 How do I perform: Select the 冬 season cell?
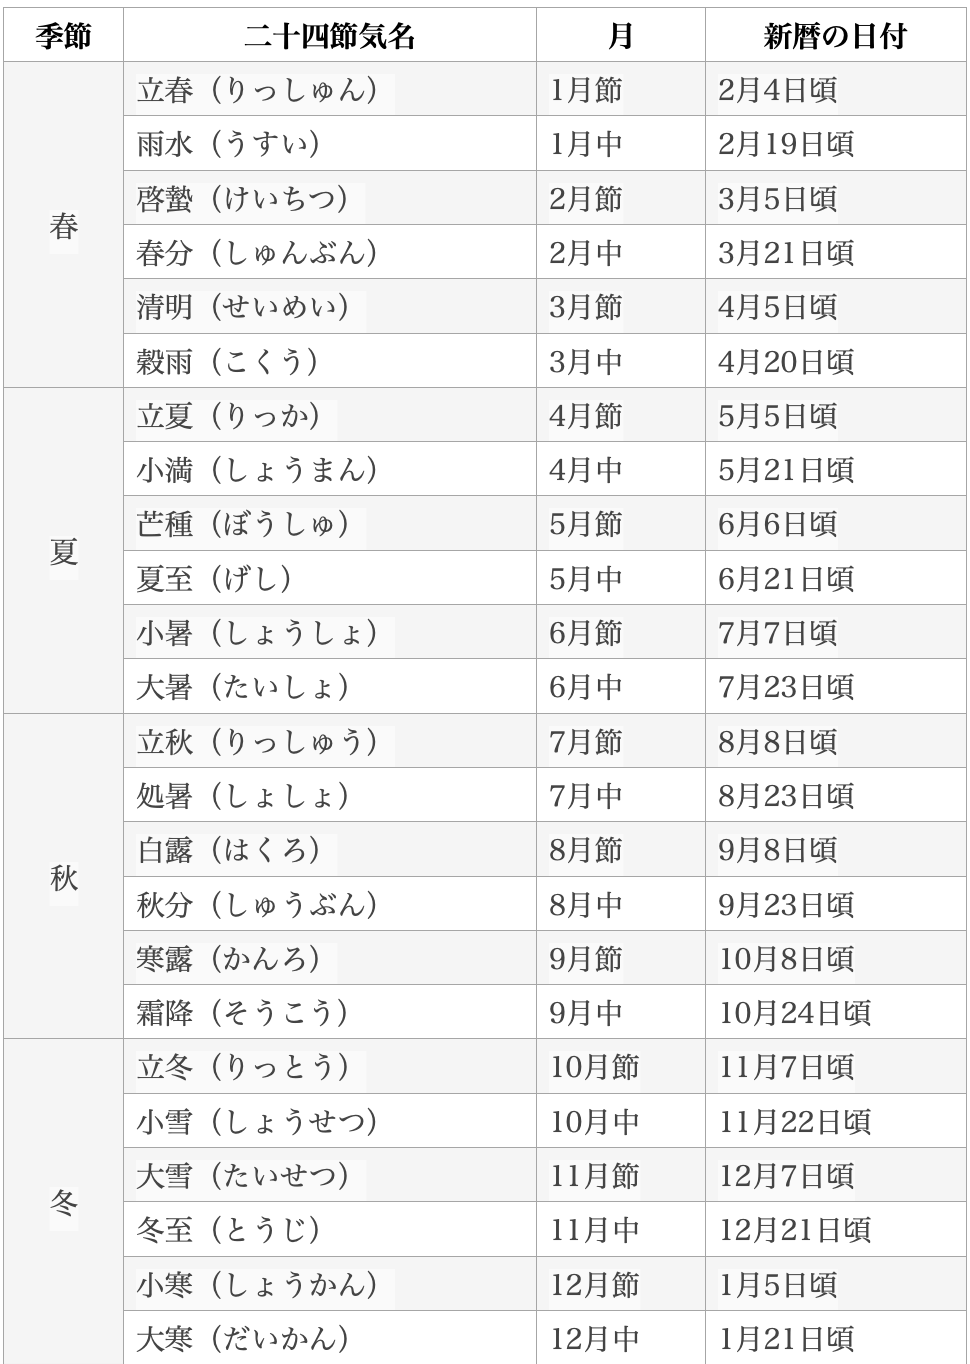63,1202
